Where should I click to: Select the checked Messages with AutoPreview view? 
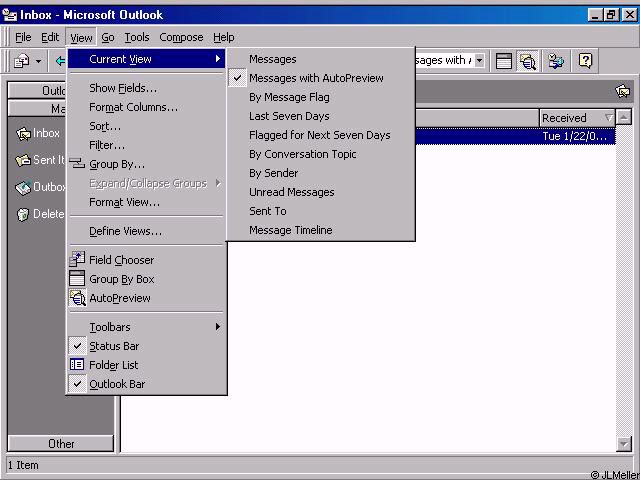coord(320,78)
